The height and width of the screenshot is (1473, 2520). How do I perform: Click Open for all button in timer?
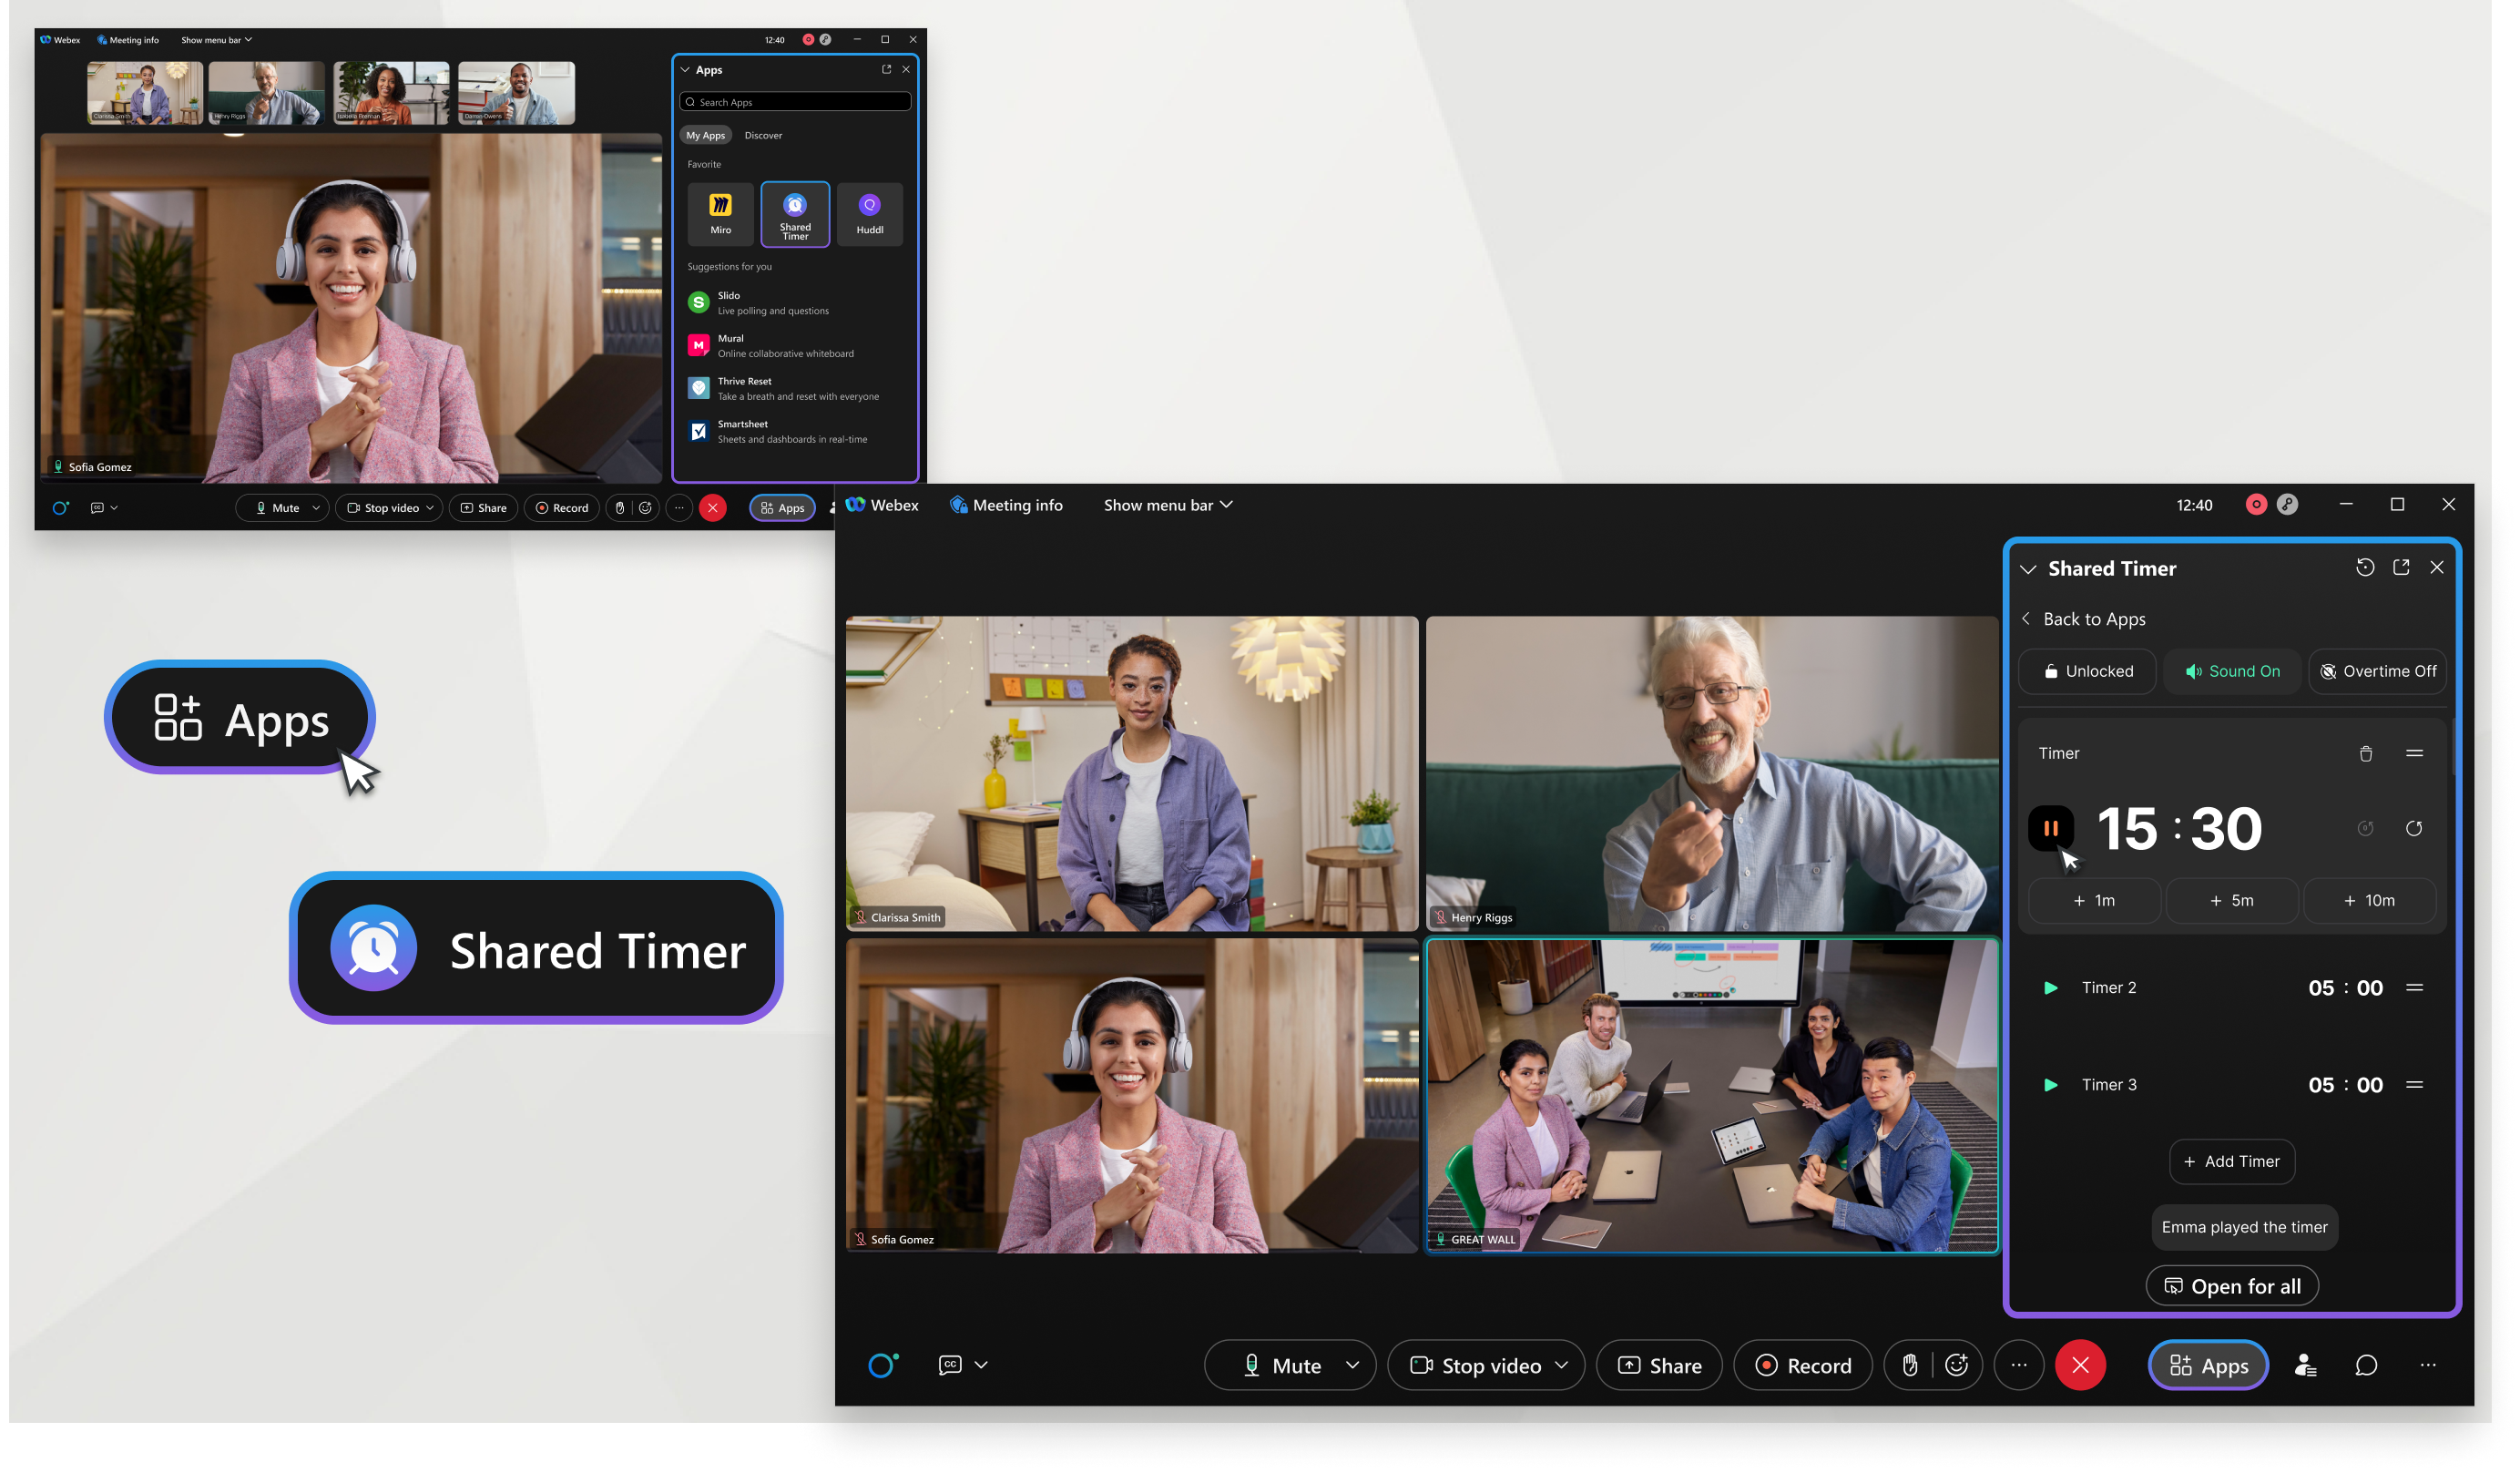[x=2234, y=1285]
